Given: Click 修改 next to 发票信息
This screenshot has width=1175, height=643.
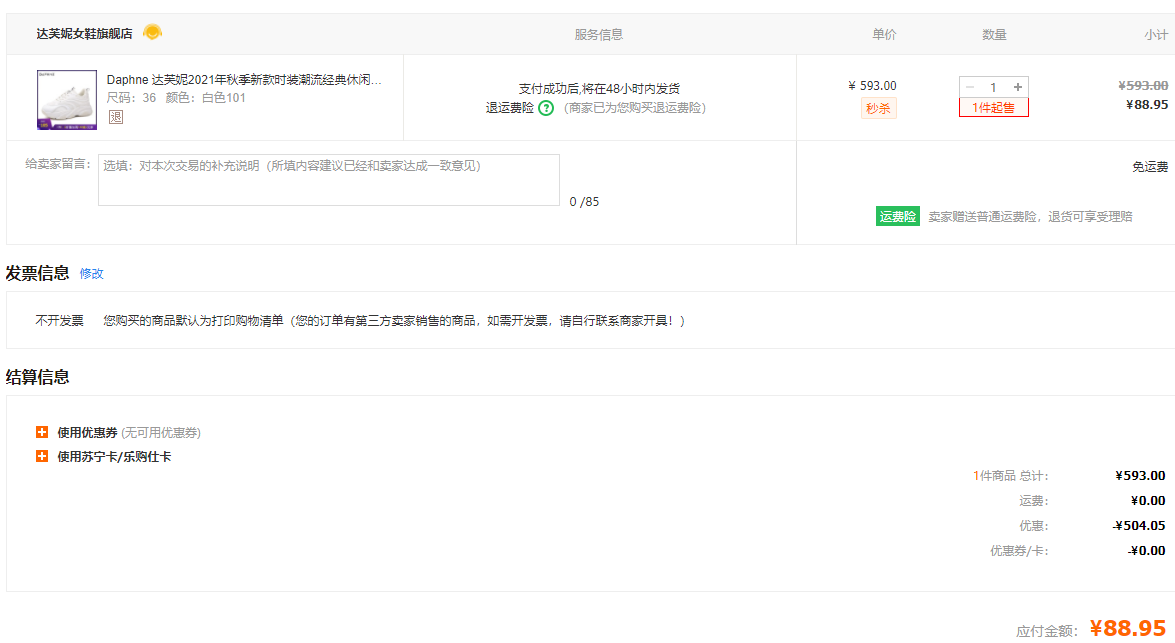Looking at the screenshot, I should point(91,274).
